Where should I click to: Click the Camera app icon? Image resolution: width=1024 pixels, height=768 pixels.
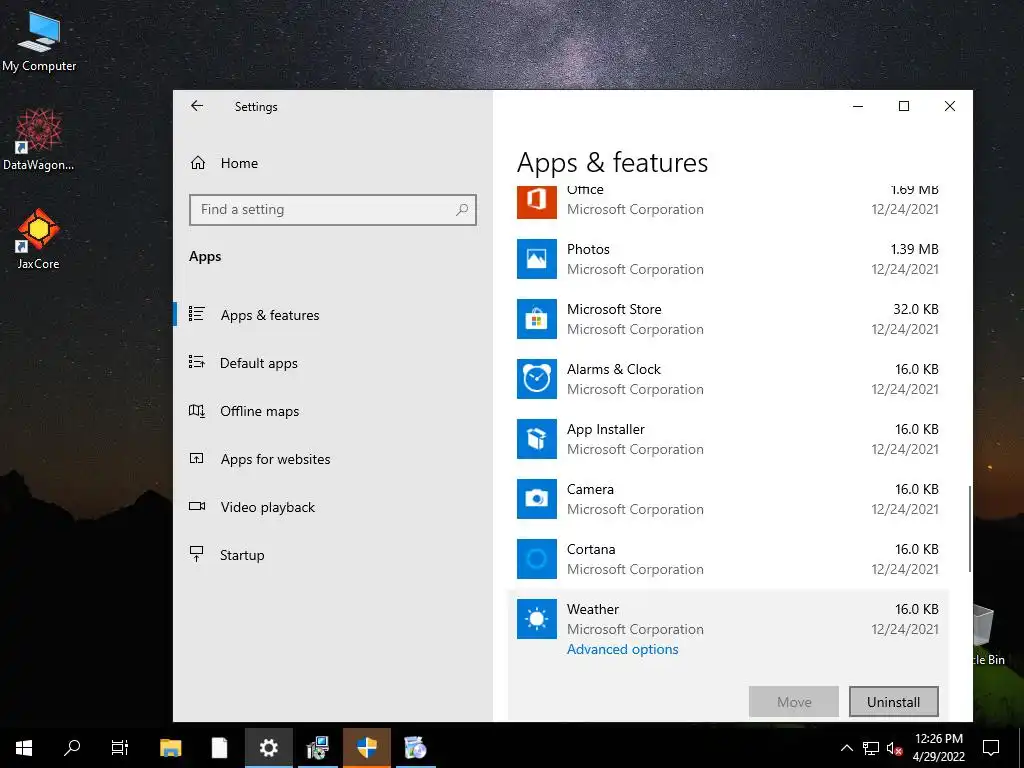point(536,499)
